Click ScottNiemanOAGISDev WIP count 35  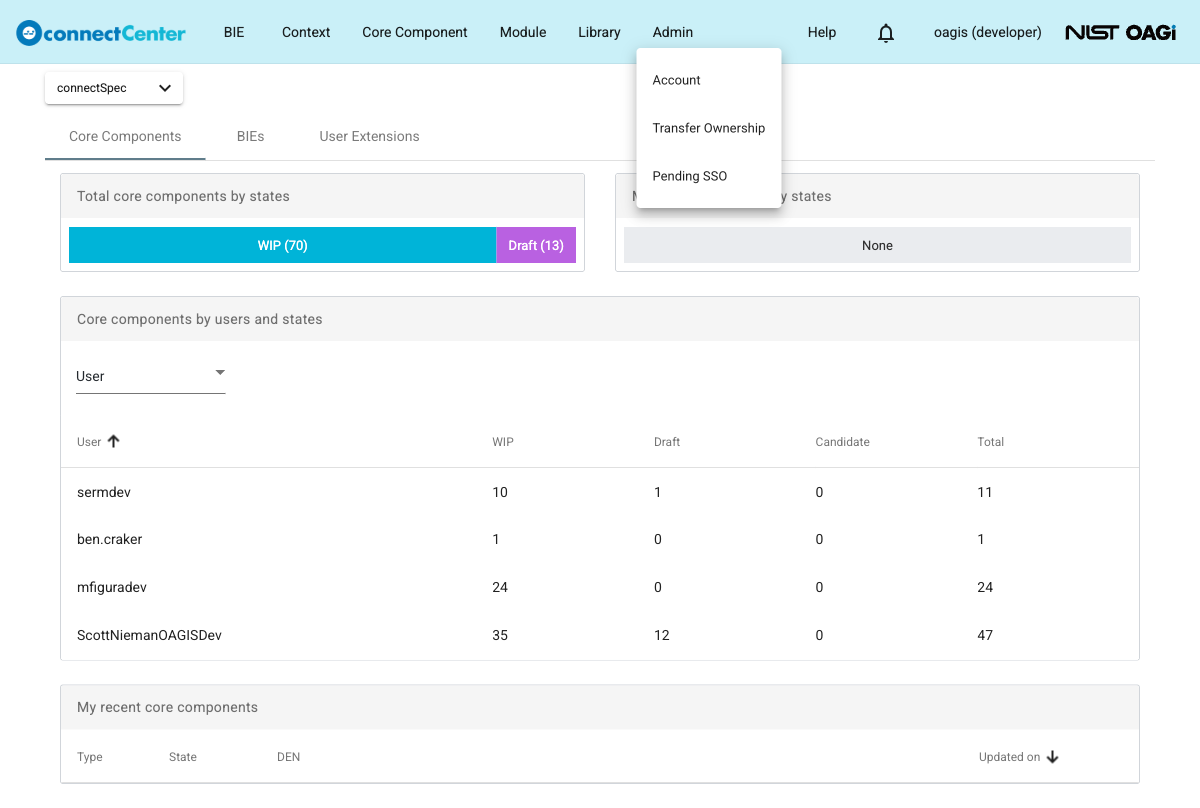click(x=500, y=635)
